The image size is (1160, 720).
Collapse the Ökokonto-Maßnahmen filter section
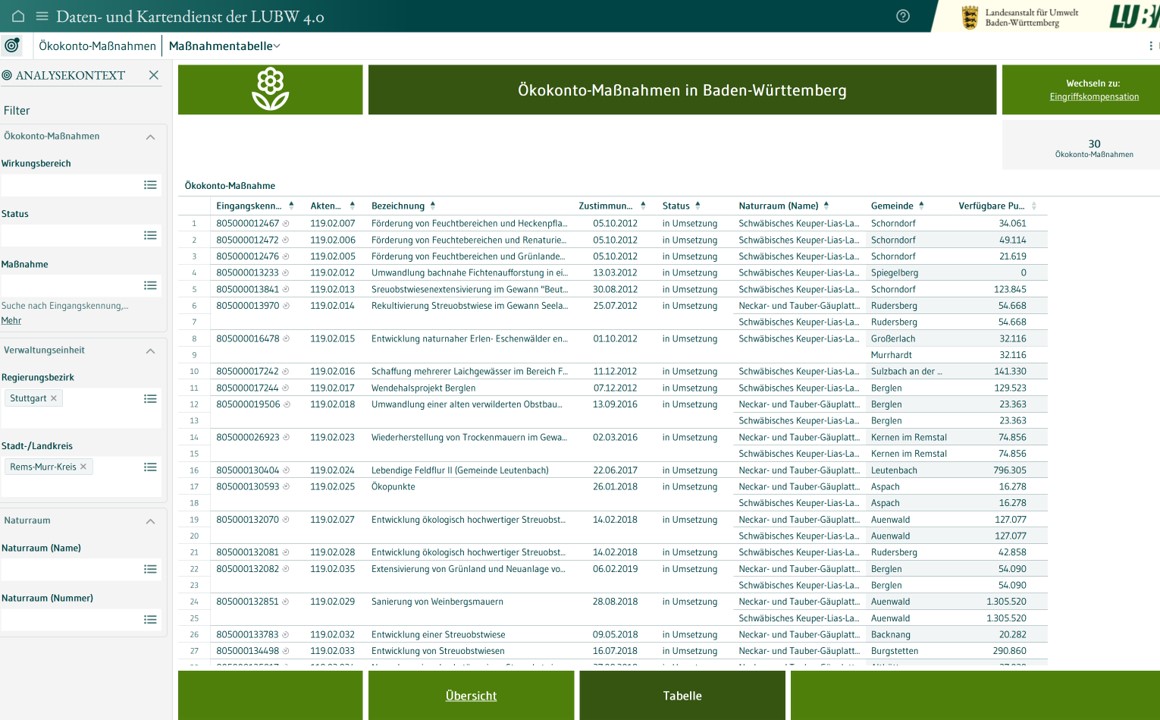click(x=150, y=137)
